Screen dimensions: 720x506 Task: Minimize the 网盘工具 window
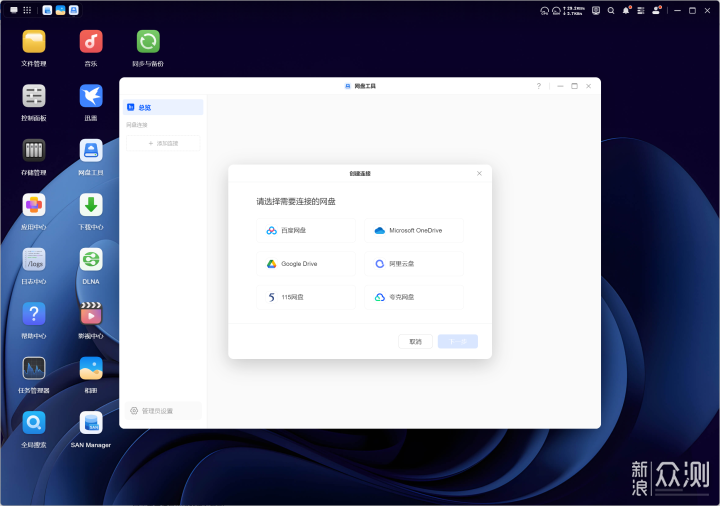tap(560, 86)
